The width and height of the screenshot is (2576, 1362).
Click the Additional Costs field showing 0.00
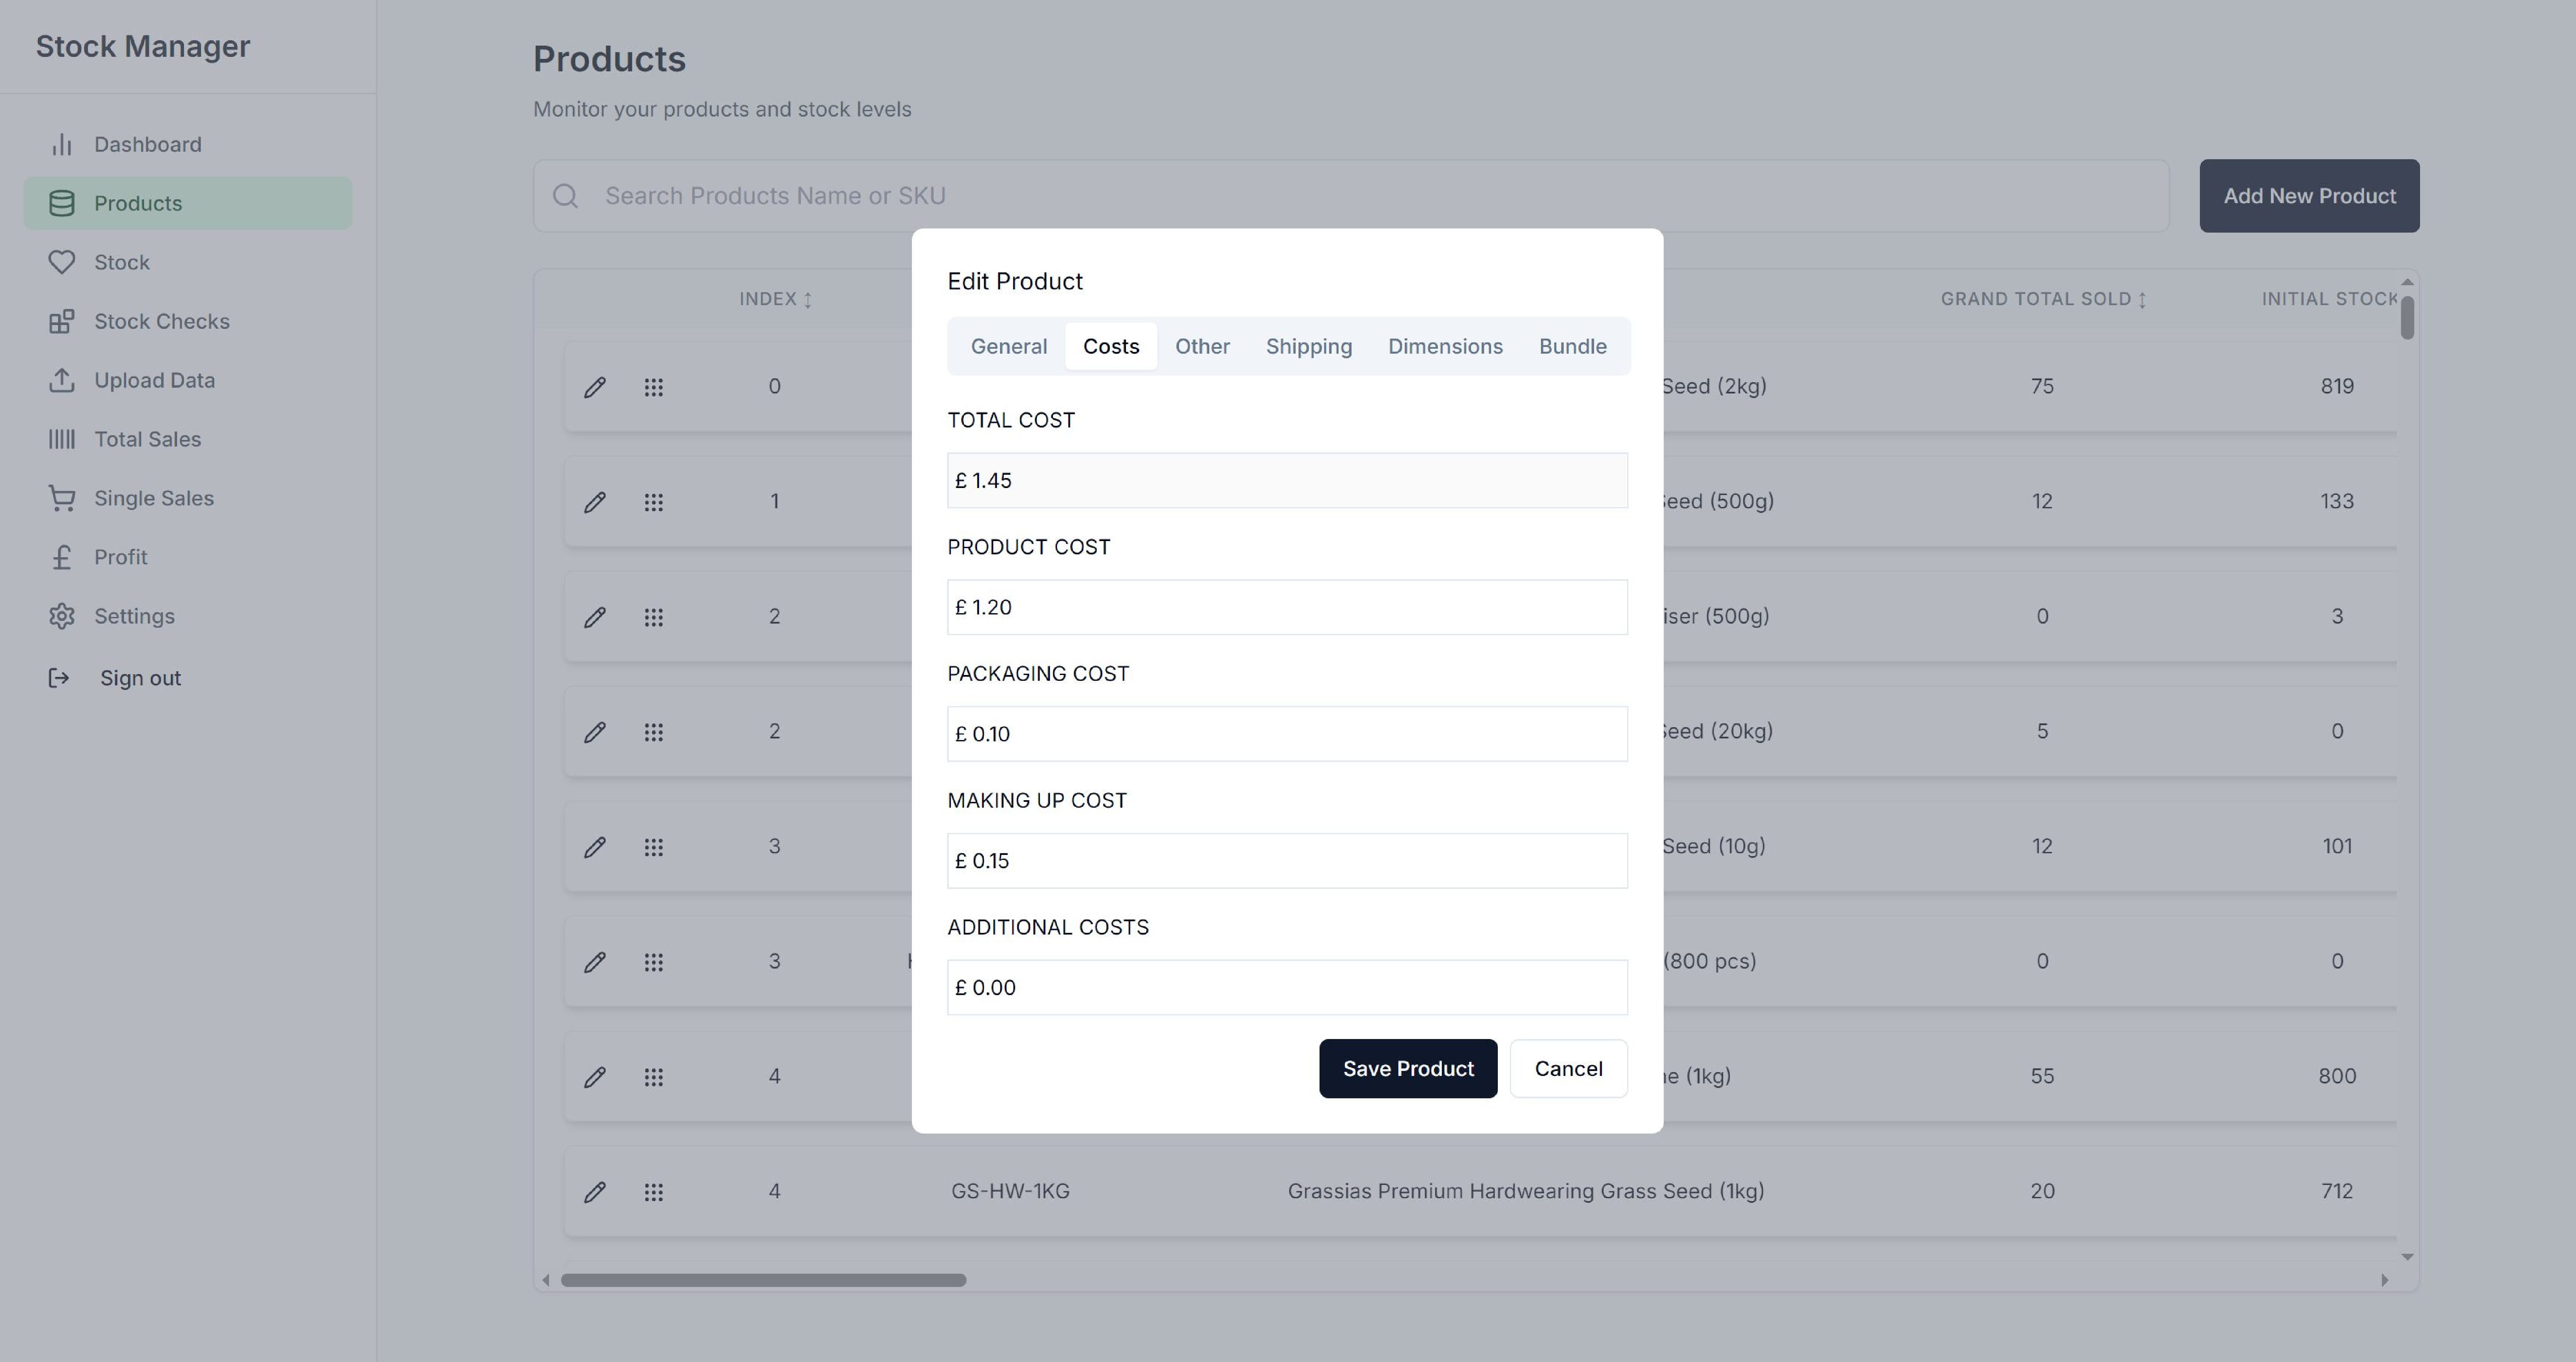point(1287,988)
